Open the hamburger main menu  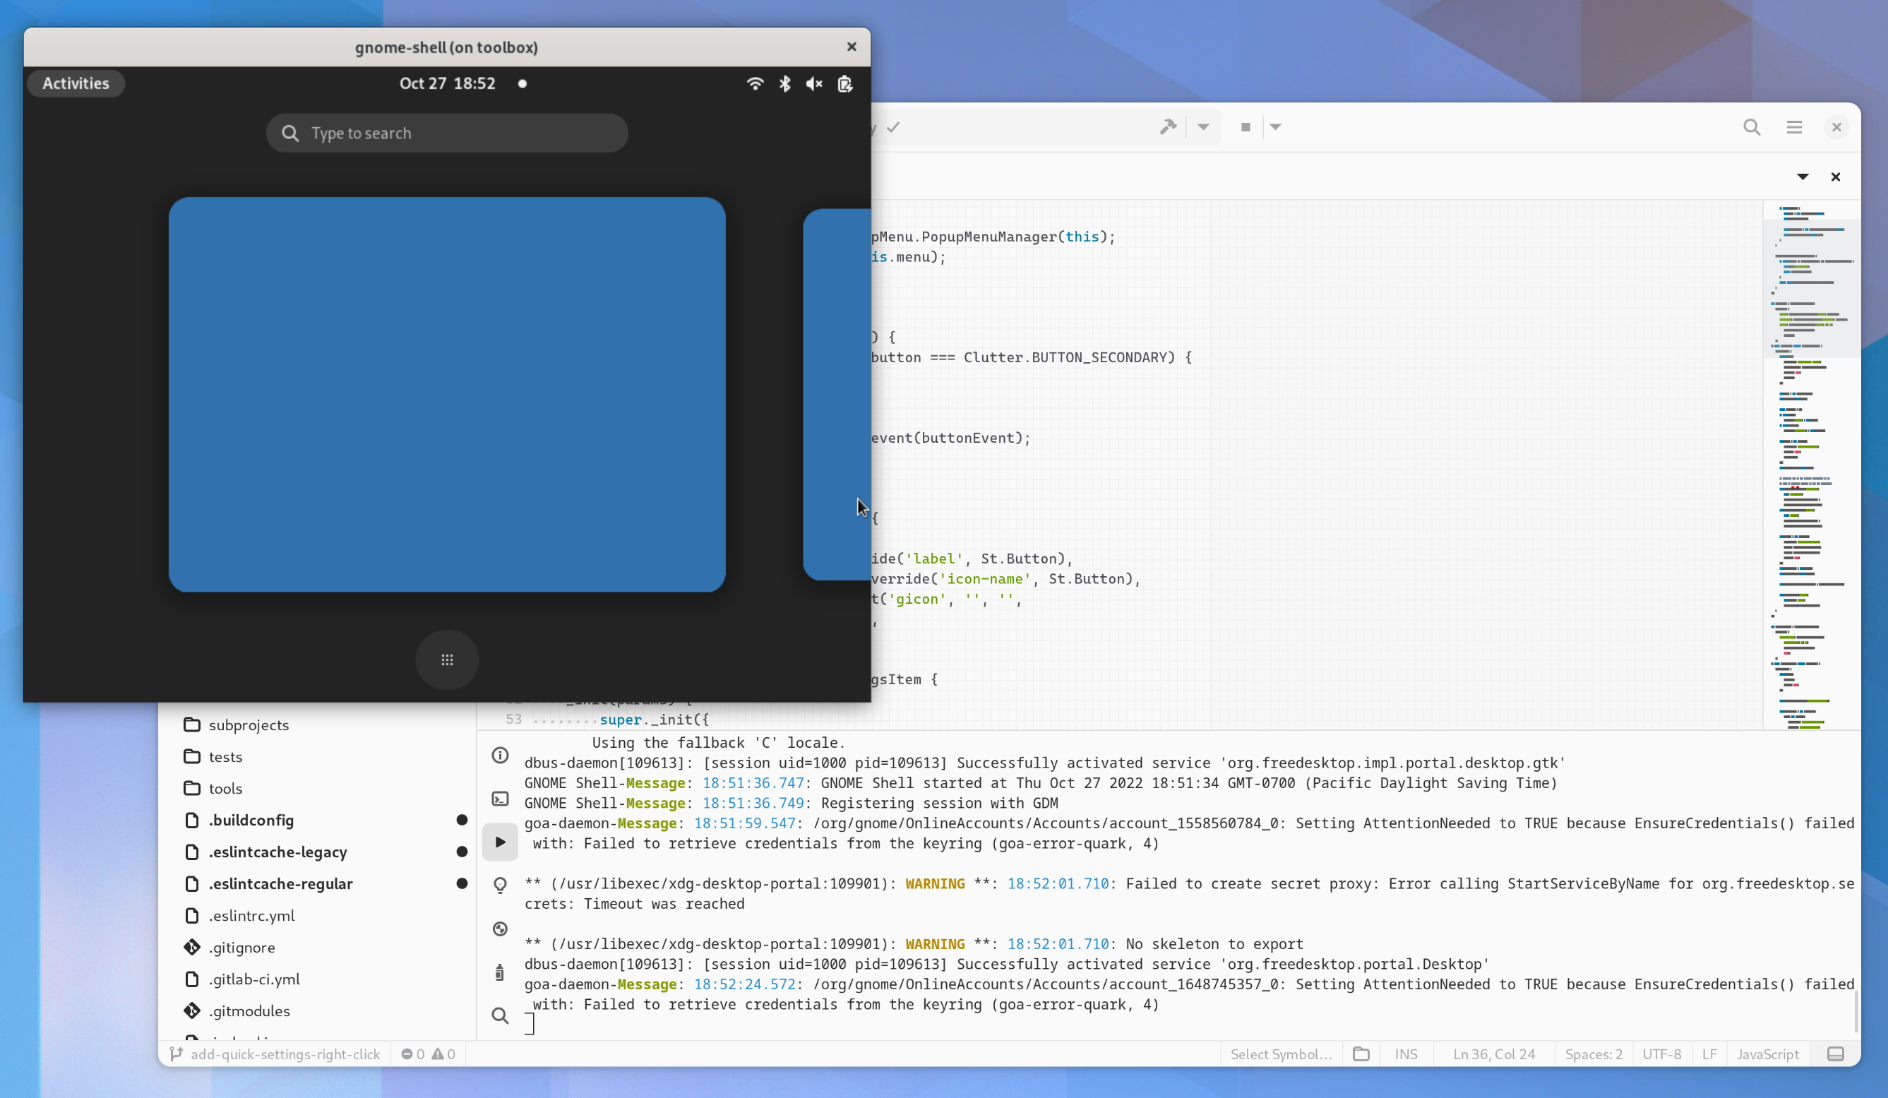(1794, 127)
